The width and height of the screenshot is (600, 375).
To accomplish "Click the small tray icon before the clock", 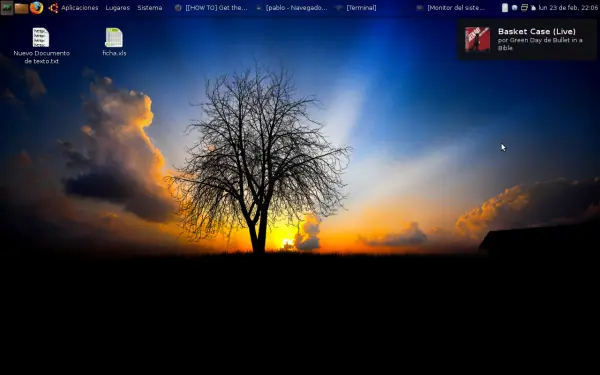I will 533,8.
